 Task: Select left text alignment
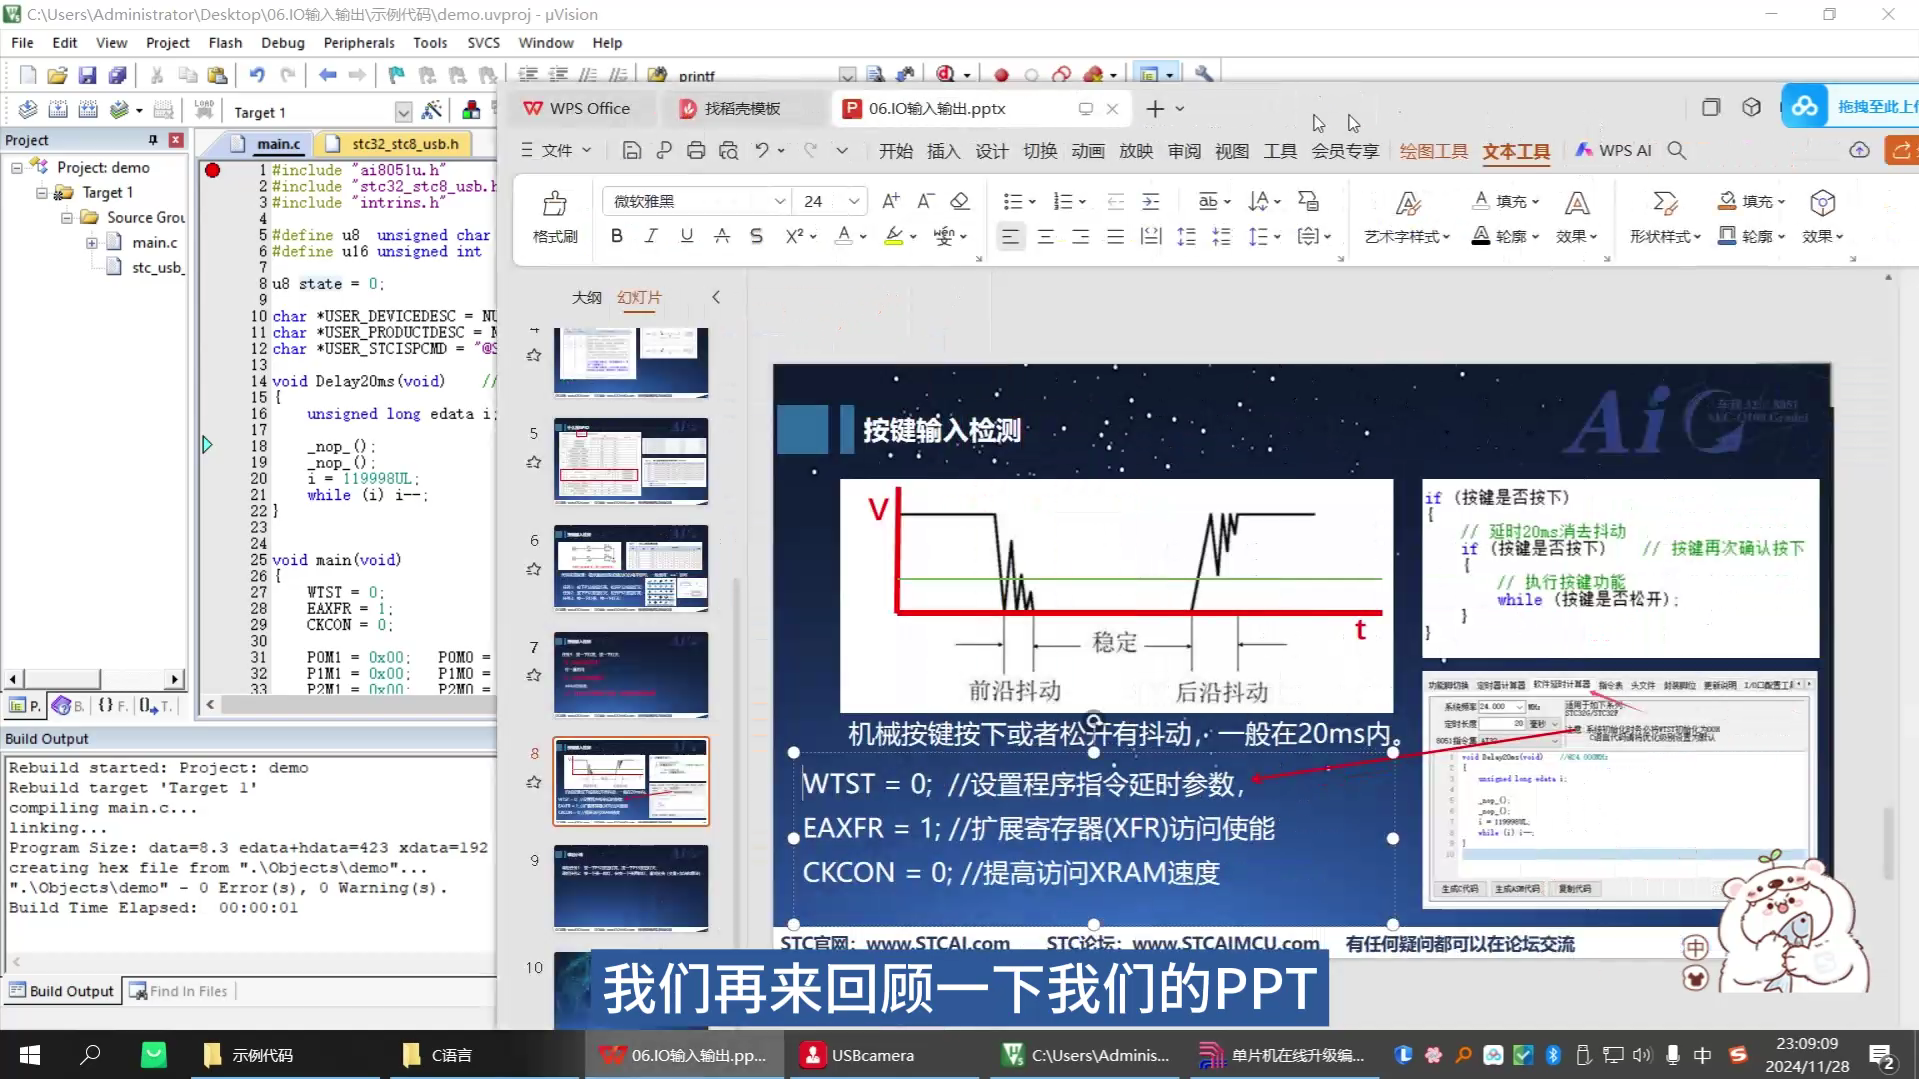pyautogui.click(x=1011, y=237)
